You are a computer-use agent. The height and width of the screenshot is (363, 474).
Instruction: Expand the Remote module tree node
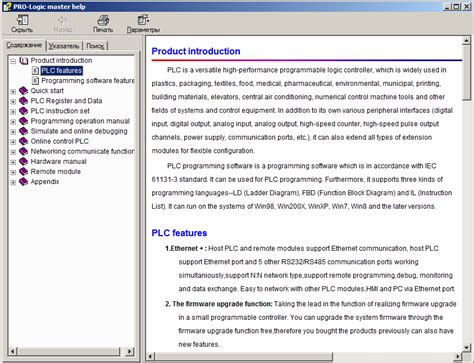[13, 172]
